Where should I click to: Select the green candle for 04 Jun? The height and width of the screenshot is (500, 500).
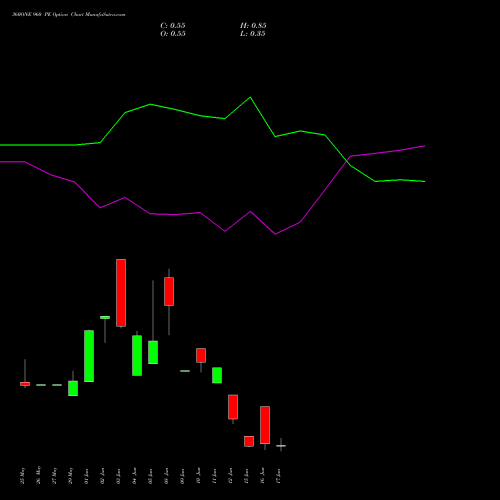[x=137, y=355]
